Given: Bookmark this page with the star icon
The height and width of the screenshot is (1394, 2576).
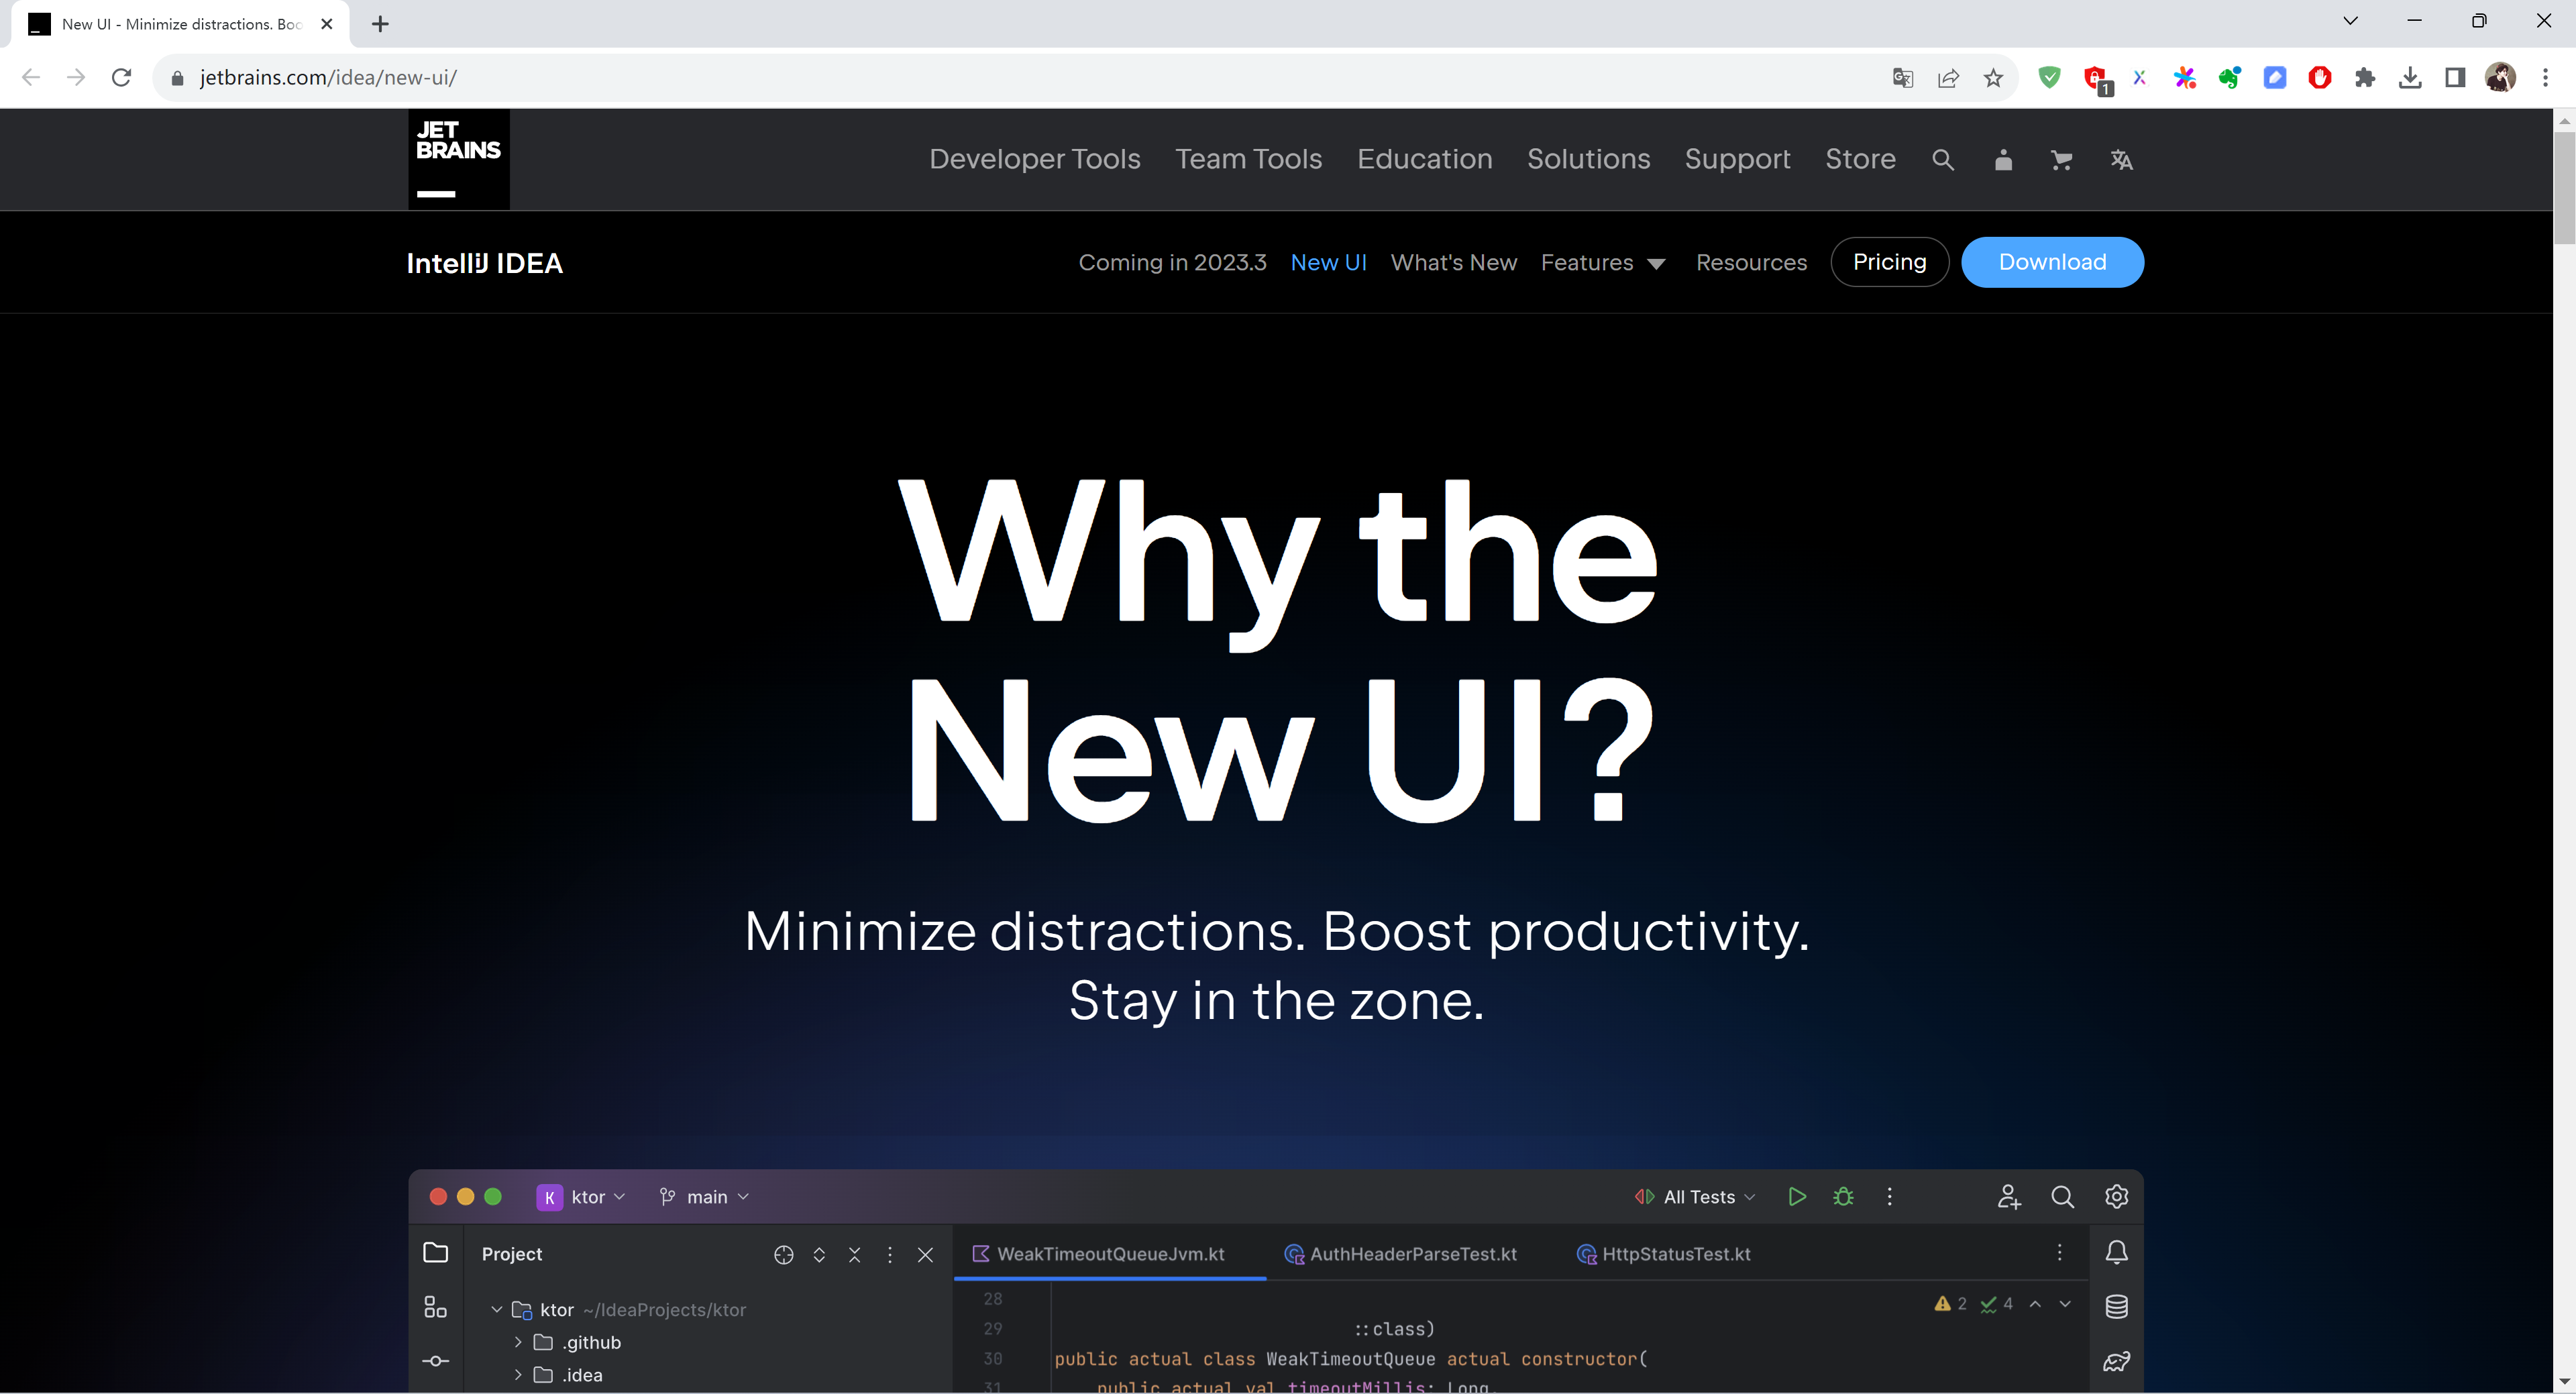Looking at the screenshot, I should coord(1993,78).
